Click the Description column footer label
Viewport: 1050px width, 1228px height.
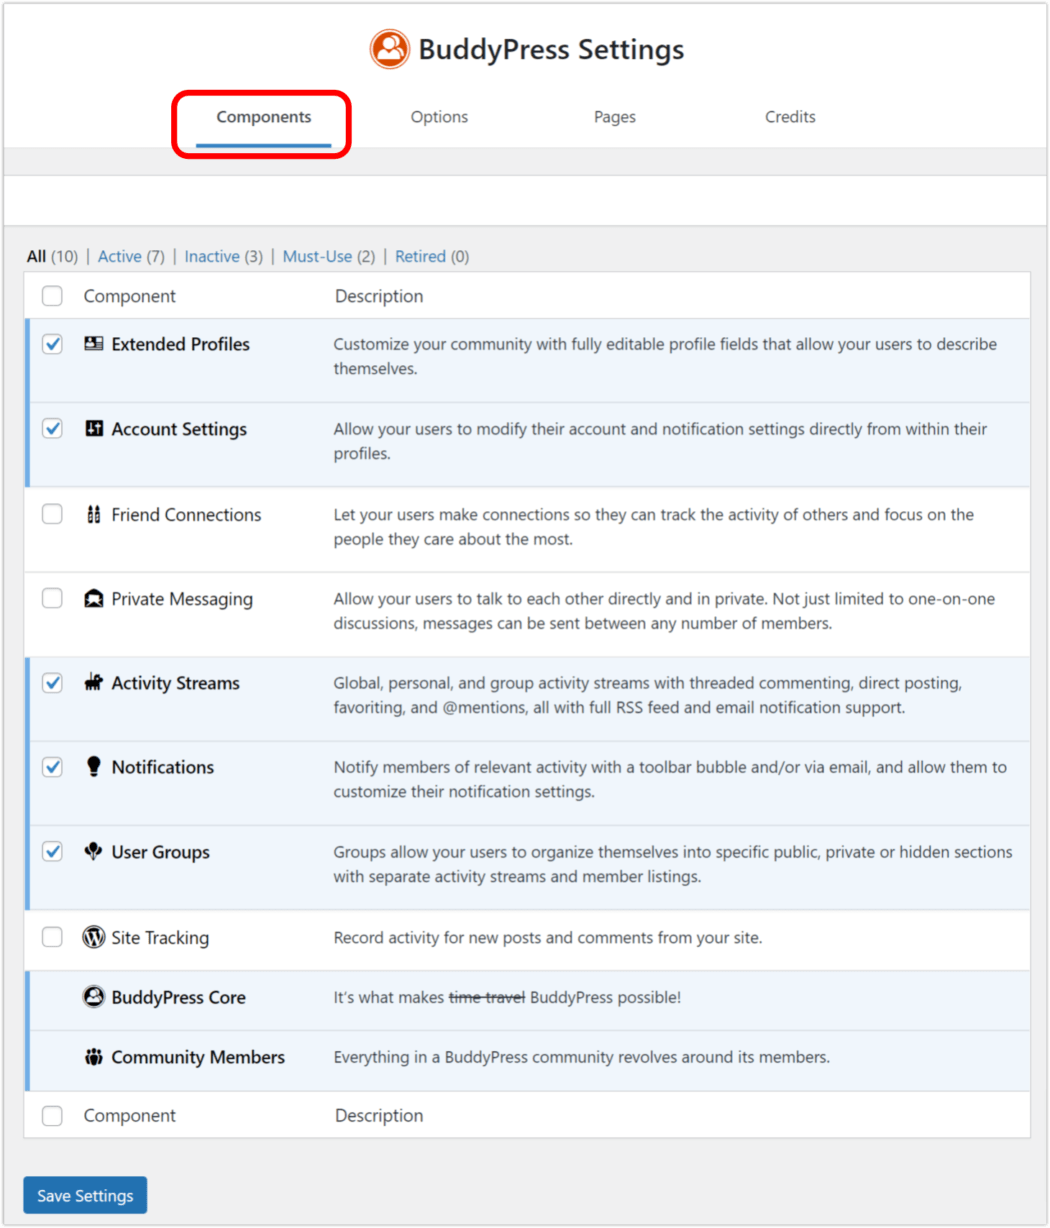[x=379, y=1116]
